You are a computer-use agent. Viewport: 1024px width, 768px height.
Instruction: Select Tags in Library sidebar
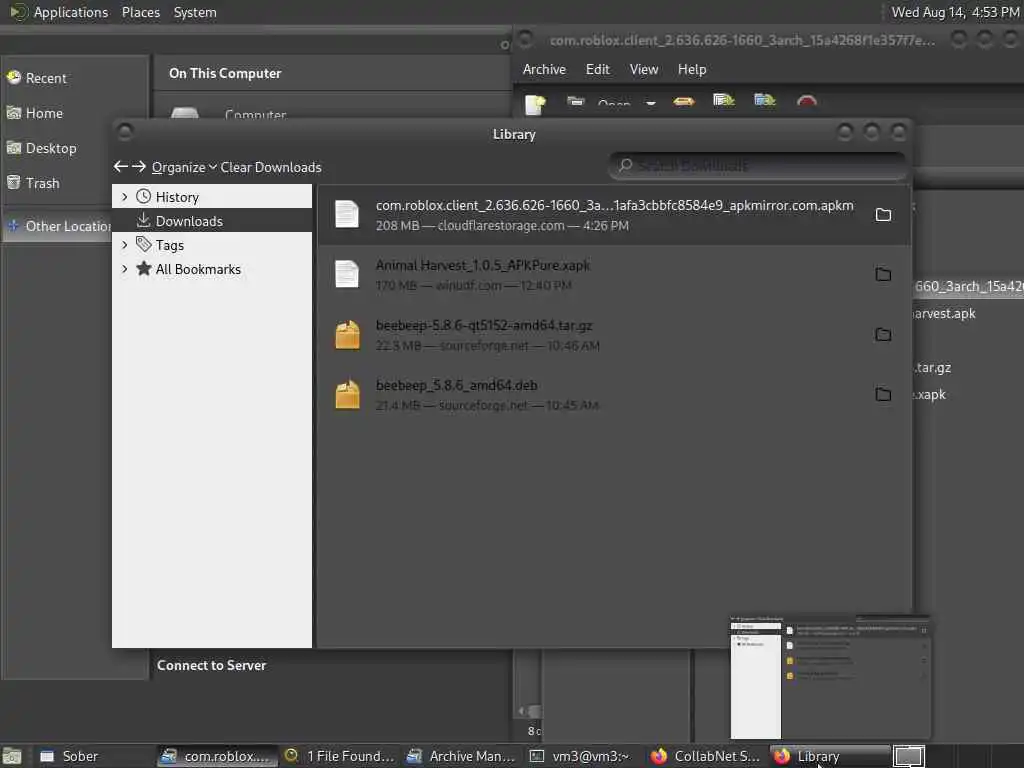pyautogui.click(x=212, y=245)
